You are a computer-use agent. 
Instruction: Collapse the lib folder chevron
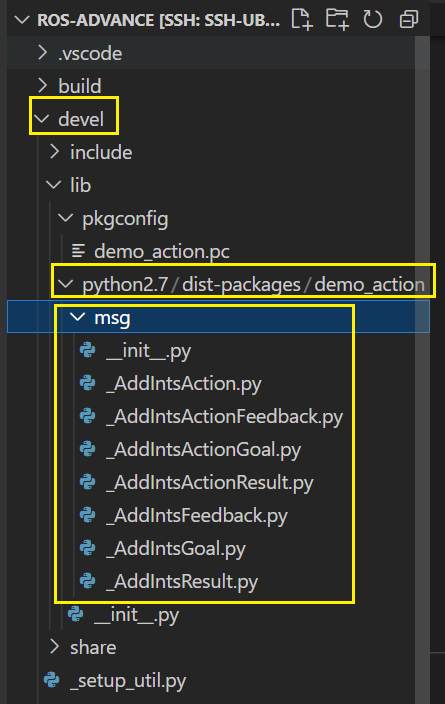pyautogui.click(x=54, y=185)
